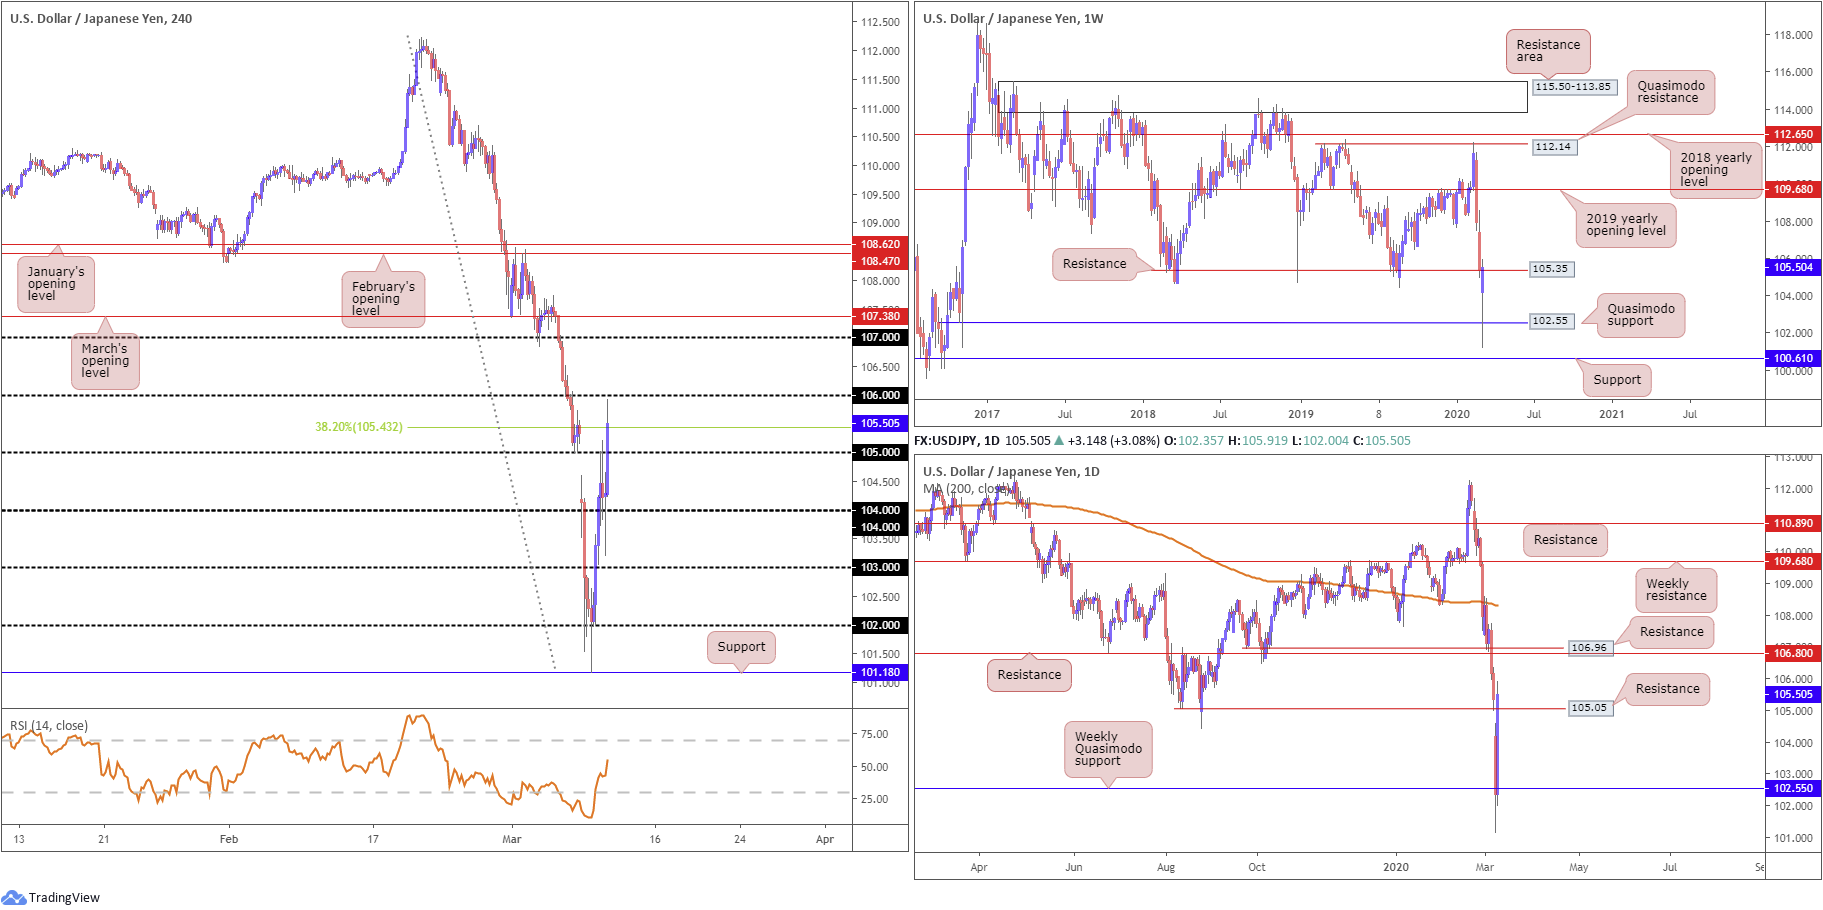Click the 38.20%(105.432) Fibonacci label

(359, 427)
